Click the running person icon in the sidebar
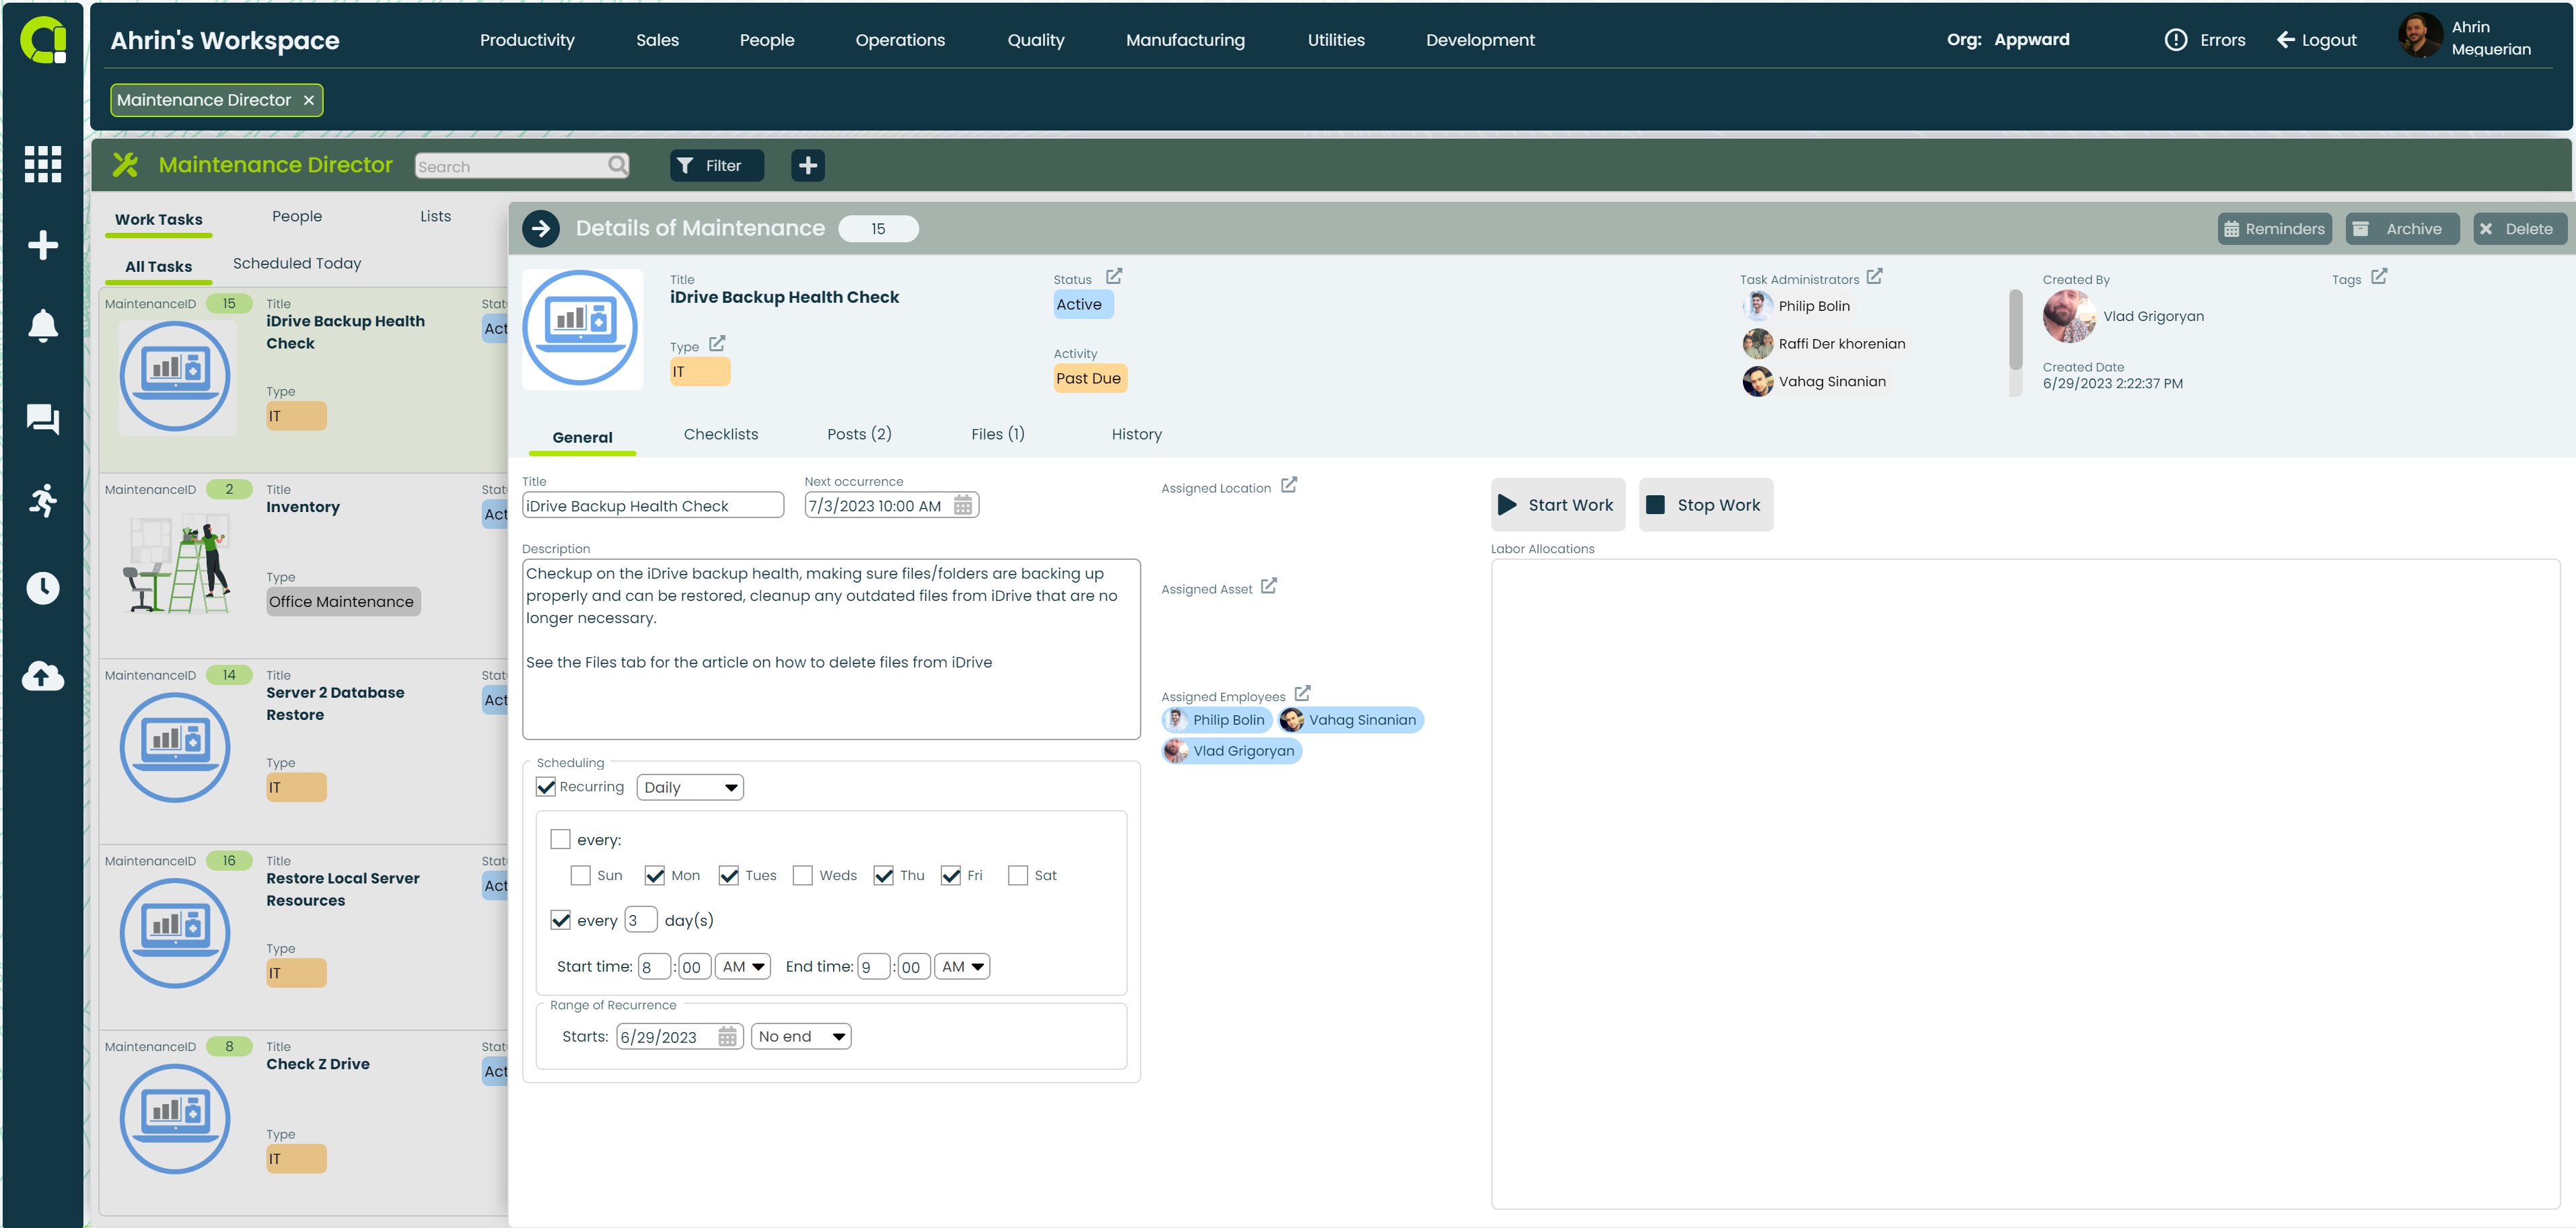Screen dimensions: 2576x1228 click(x=42, y=500)
